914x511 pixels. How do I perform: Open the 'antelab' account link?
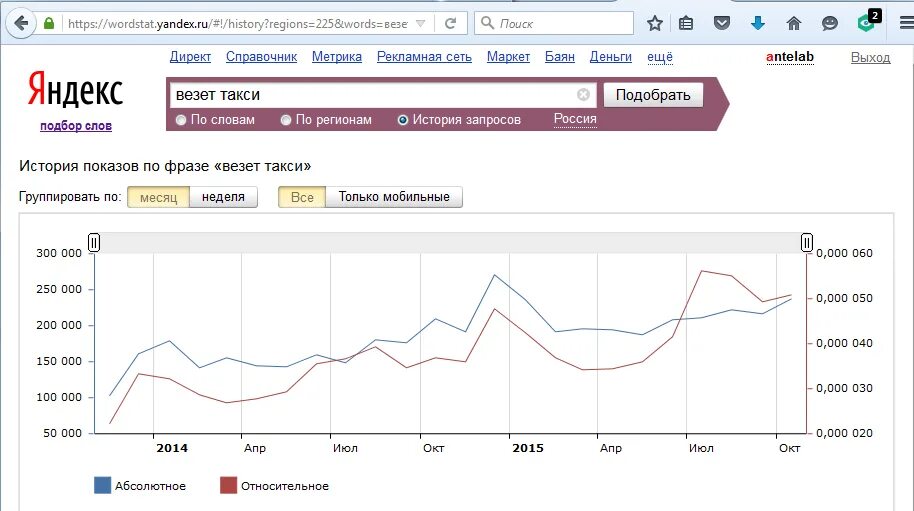coord(790,57)
